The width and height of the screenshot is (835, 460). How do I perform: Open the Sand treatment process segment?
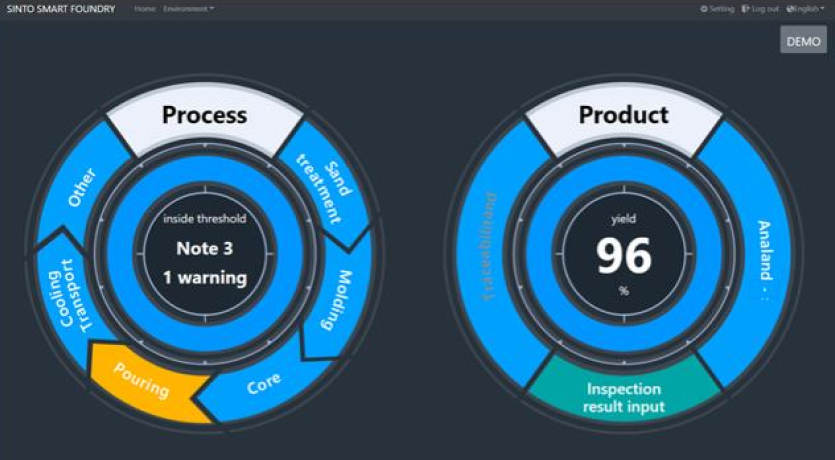320,178
